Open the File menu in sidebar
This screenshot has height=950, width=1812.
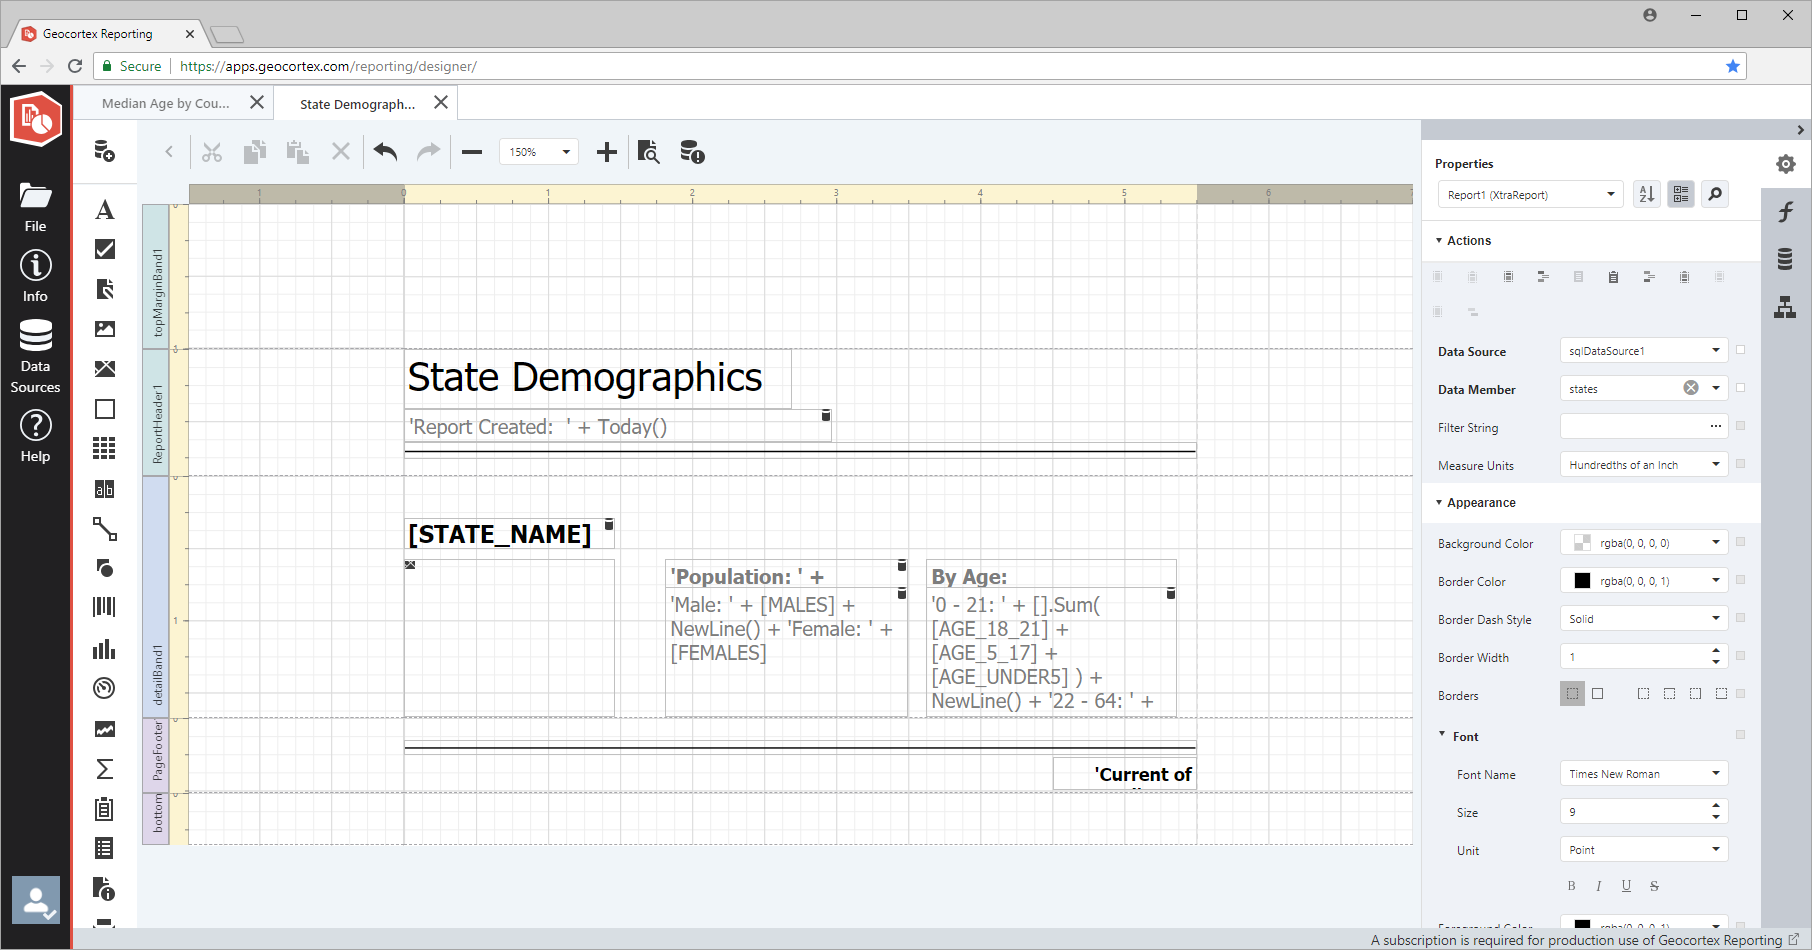[x=35, y=207]
